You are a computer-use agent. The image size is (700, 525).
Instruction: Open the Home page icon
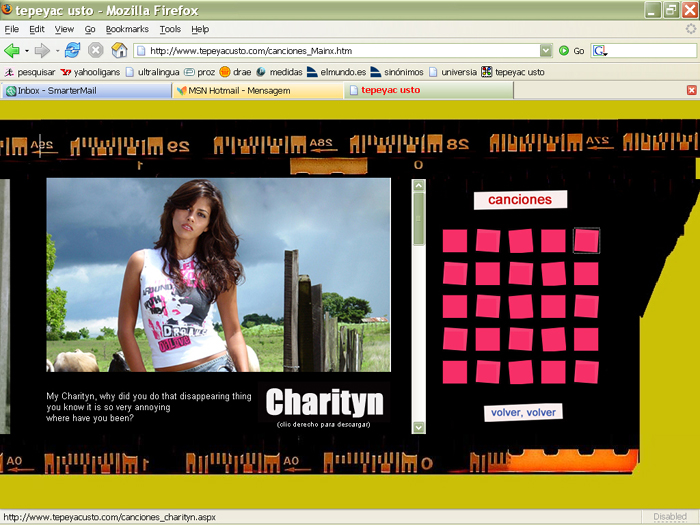pos(119,50)
